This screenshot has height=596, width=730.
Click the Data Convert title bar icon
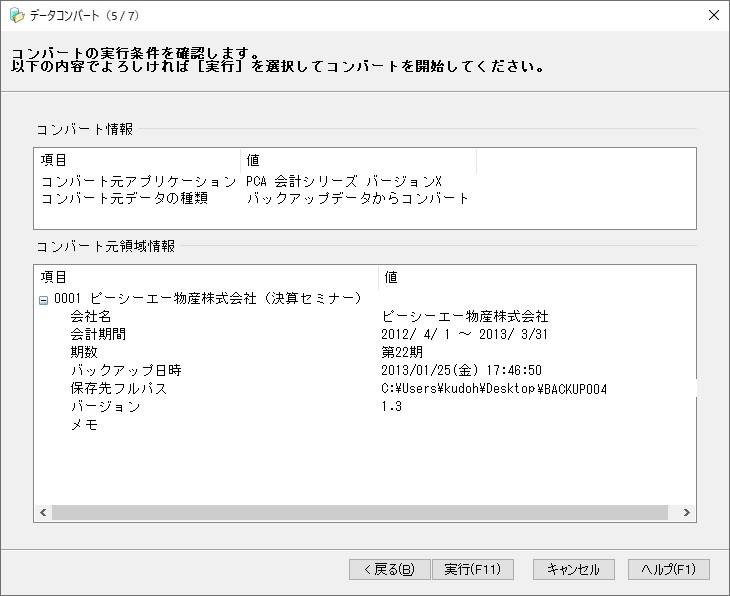pos(16,15)
